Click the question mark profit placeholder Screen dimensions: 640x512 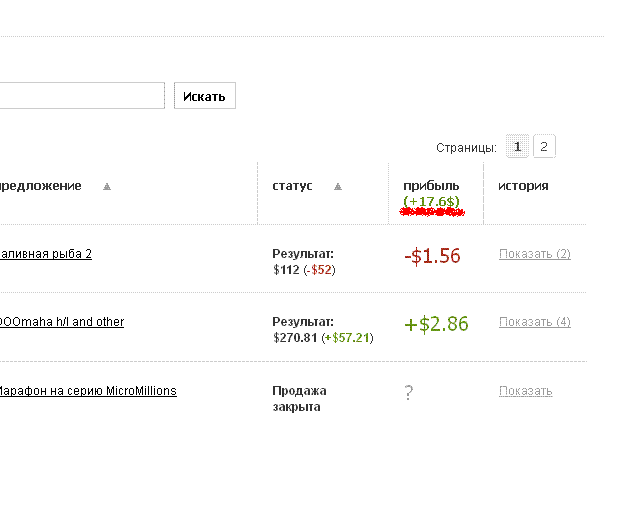point(408,393)
